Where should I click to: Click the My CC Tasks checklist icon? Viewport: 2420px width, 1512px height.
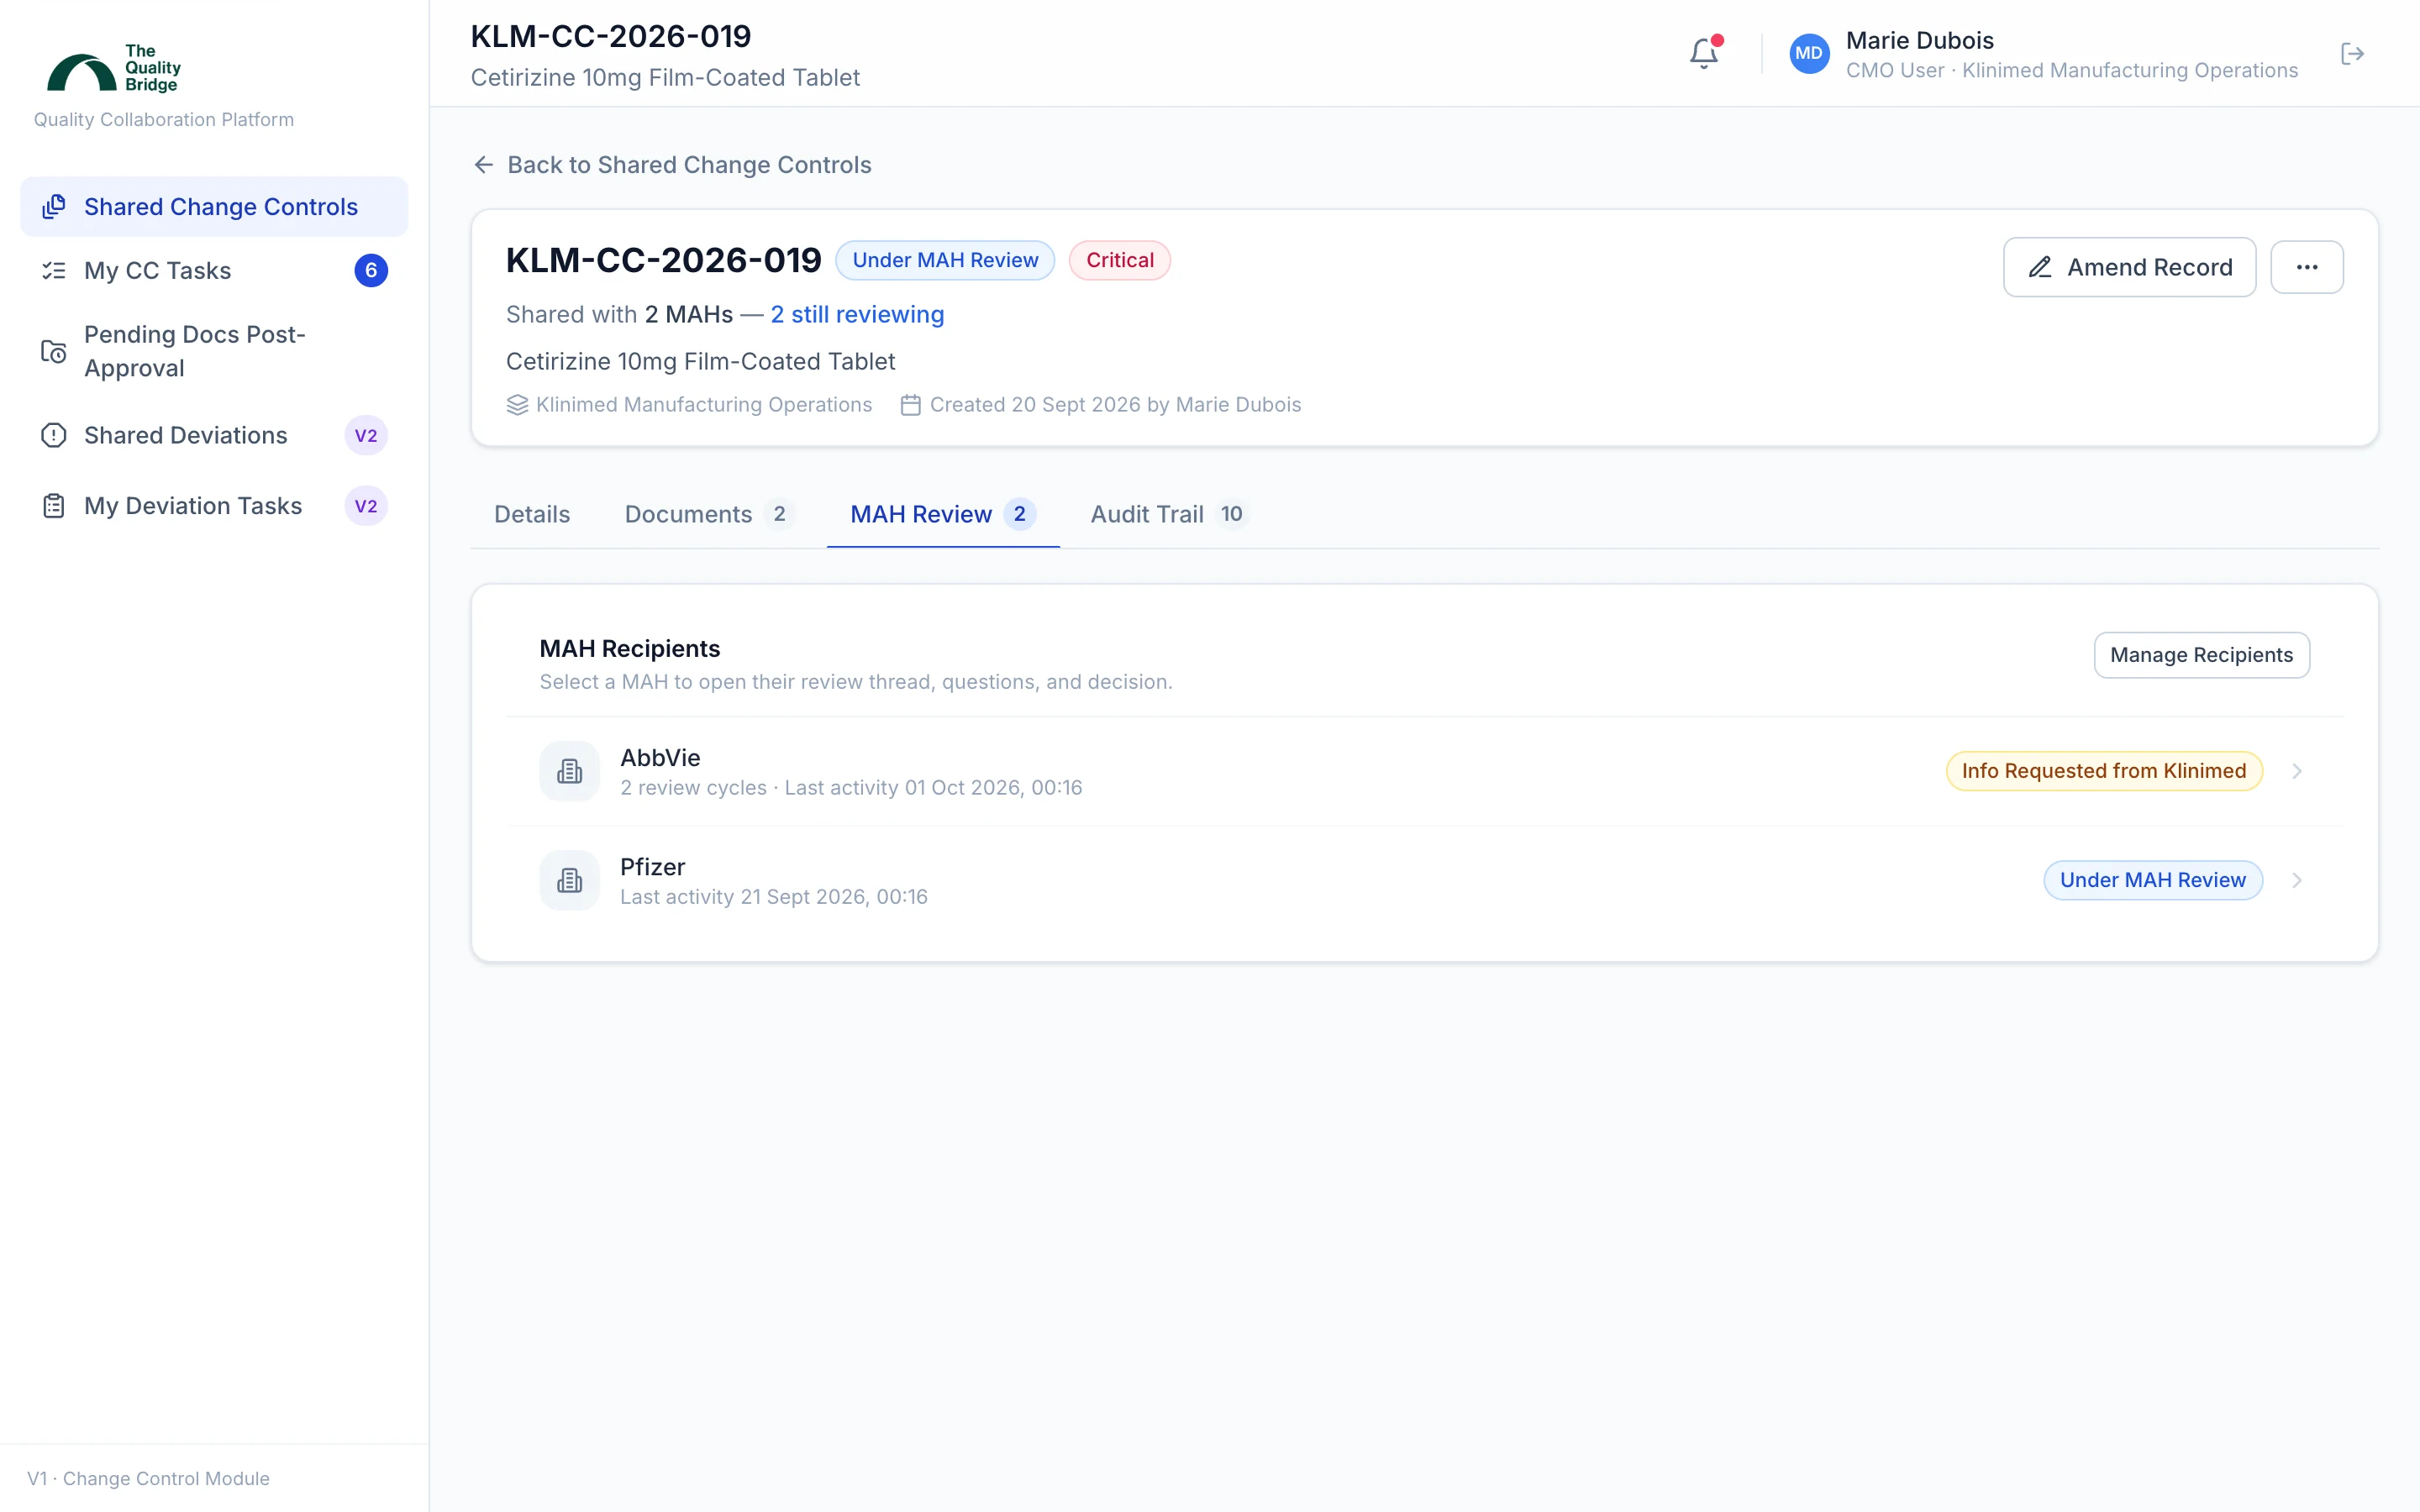[54, 271]
